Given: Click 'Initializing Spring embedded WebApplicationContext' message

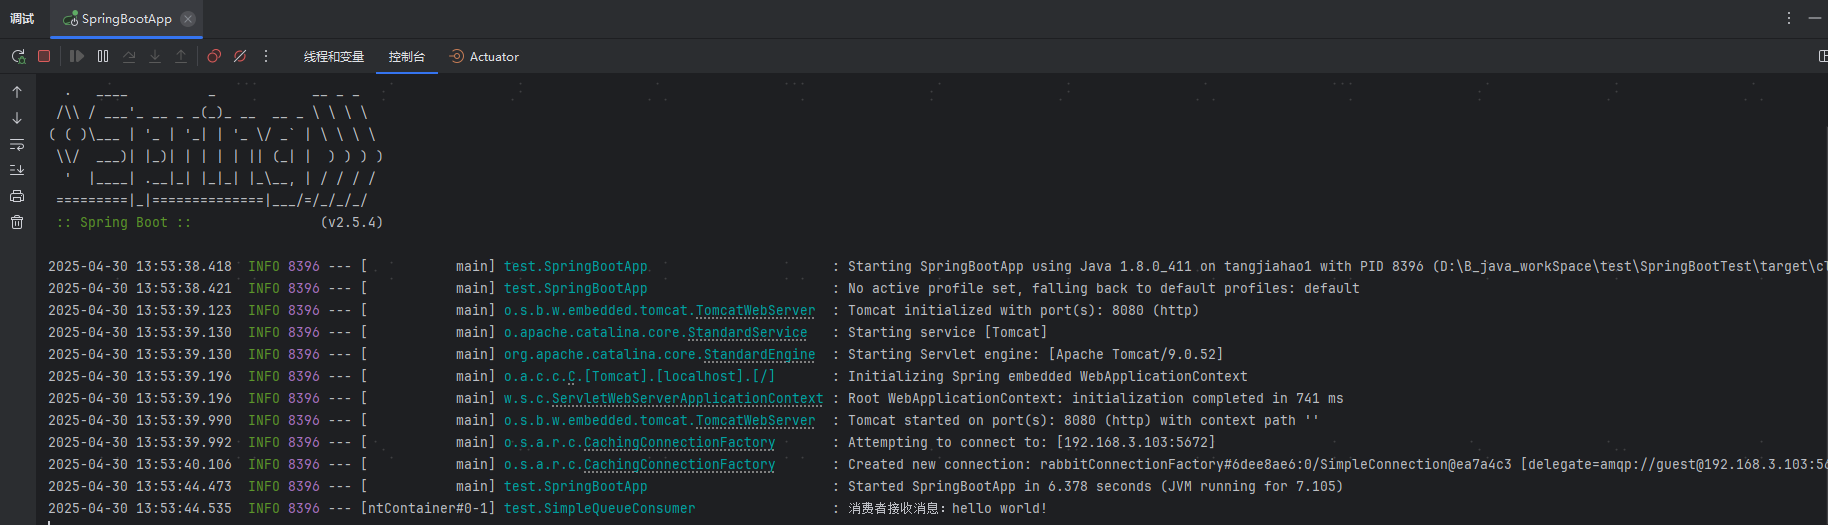Looking at the screenshot, I should [x=1047, y=377].
